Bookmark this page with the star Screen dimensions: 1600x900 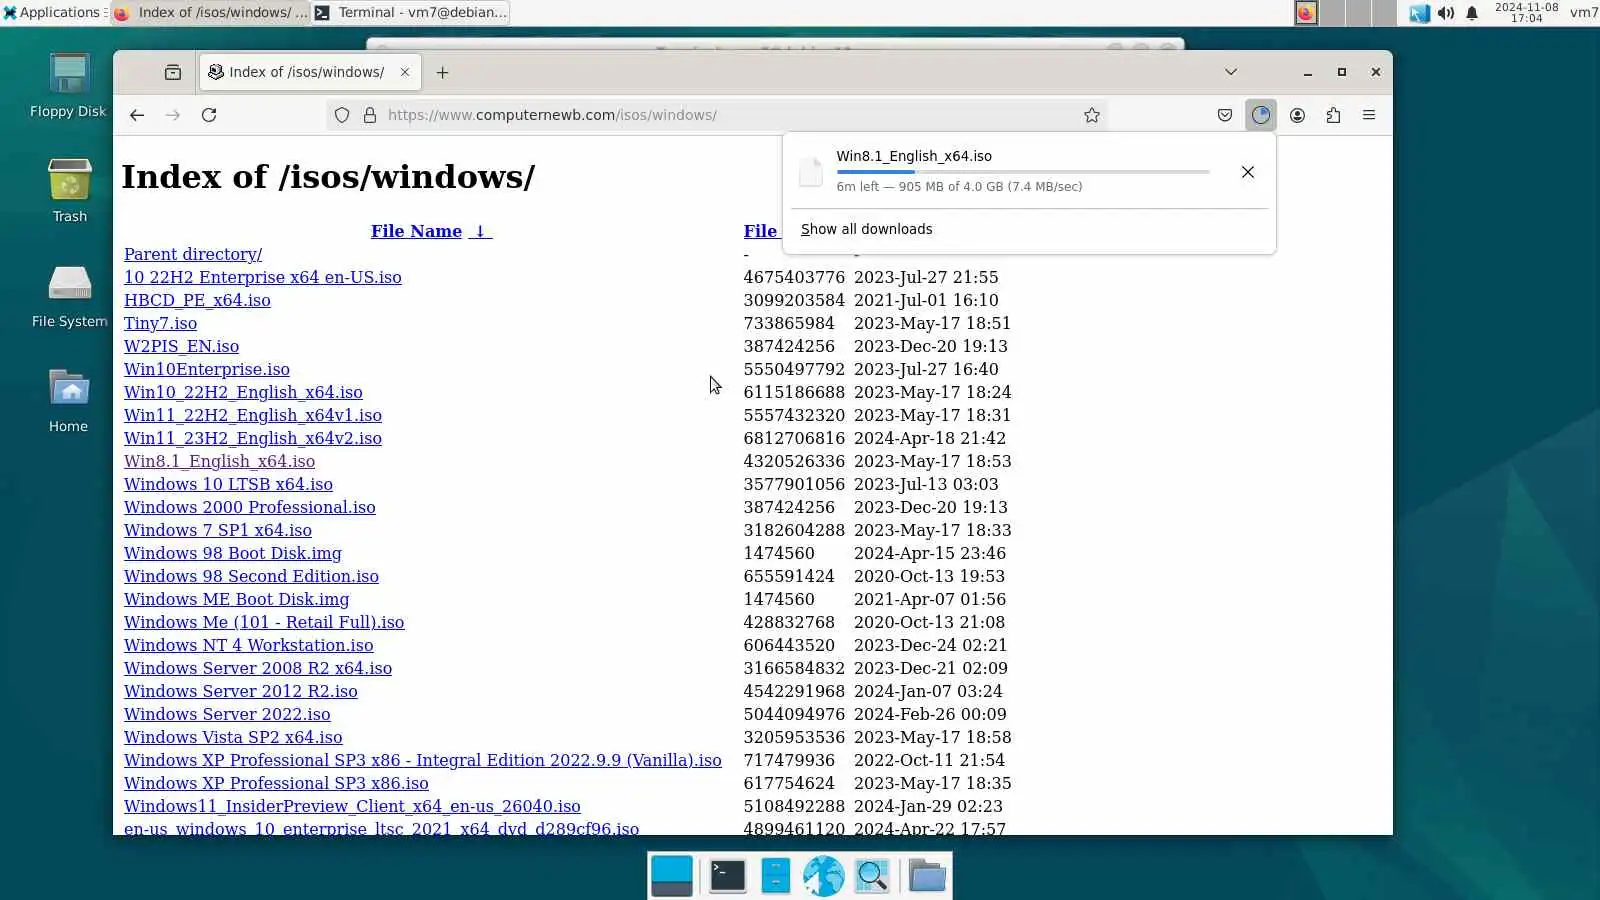[x=1092, y=115]
